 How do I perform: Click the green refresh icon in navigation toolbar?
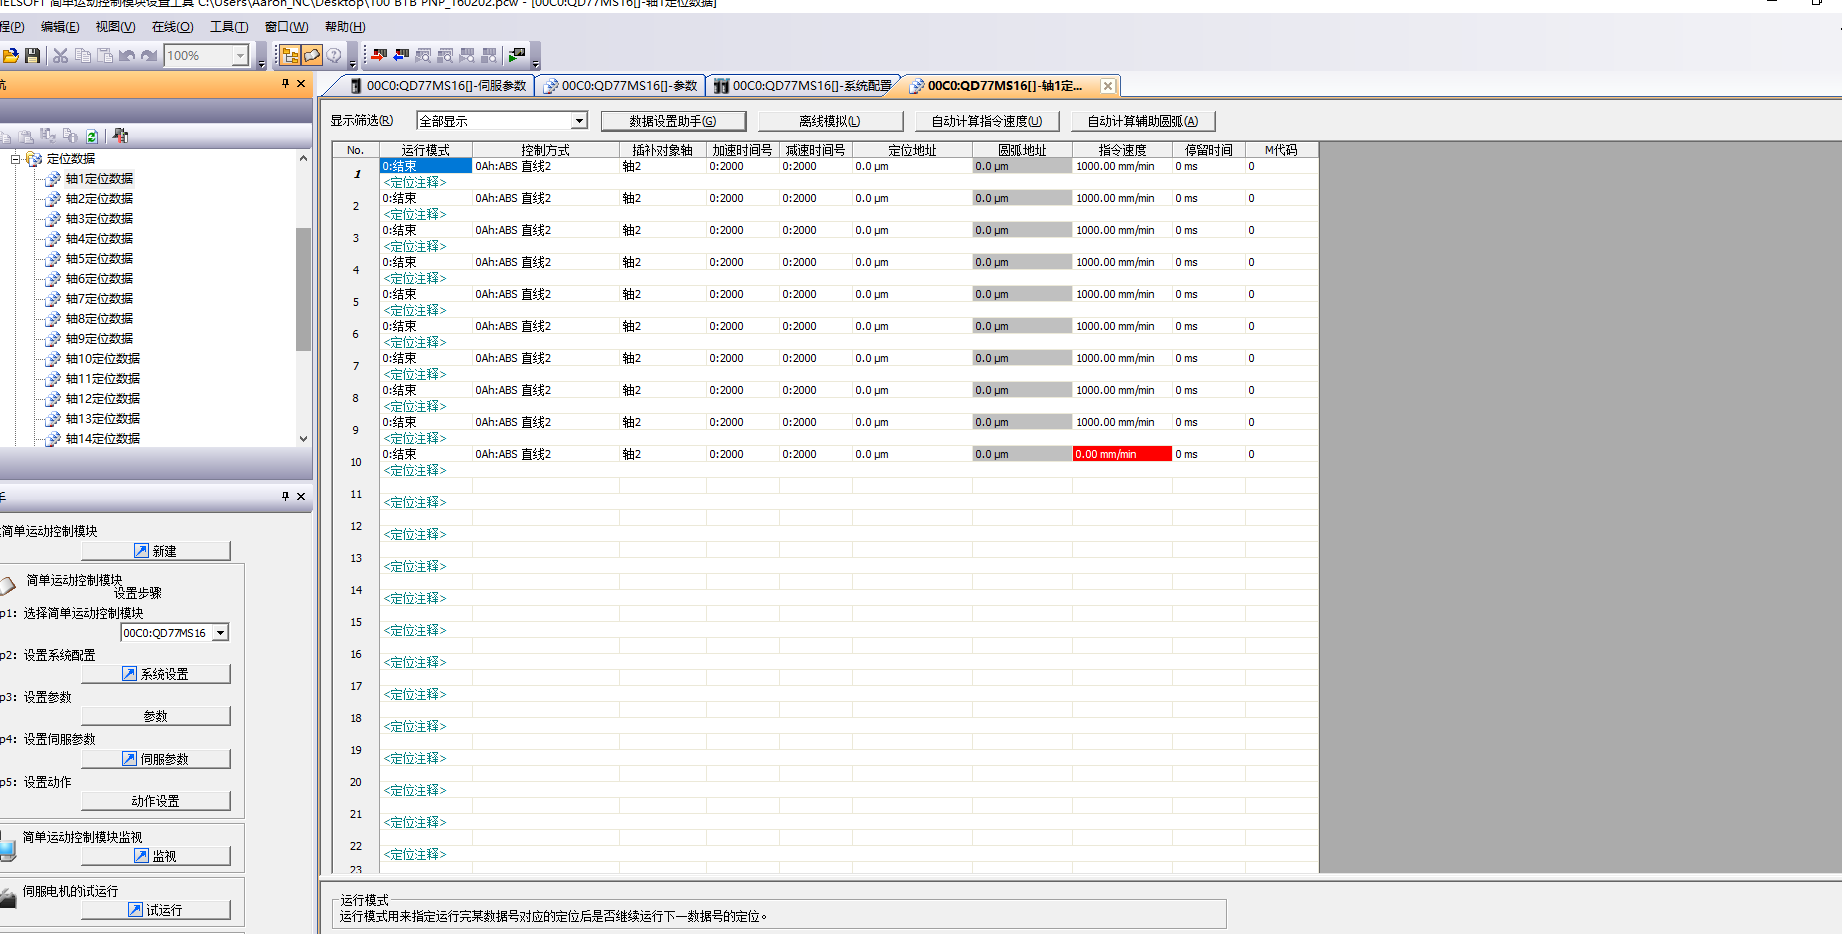(92, 136)
